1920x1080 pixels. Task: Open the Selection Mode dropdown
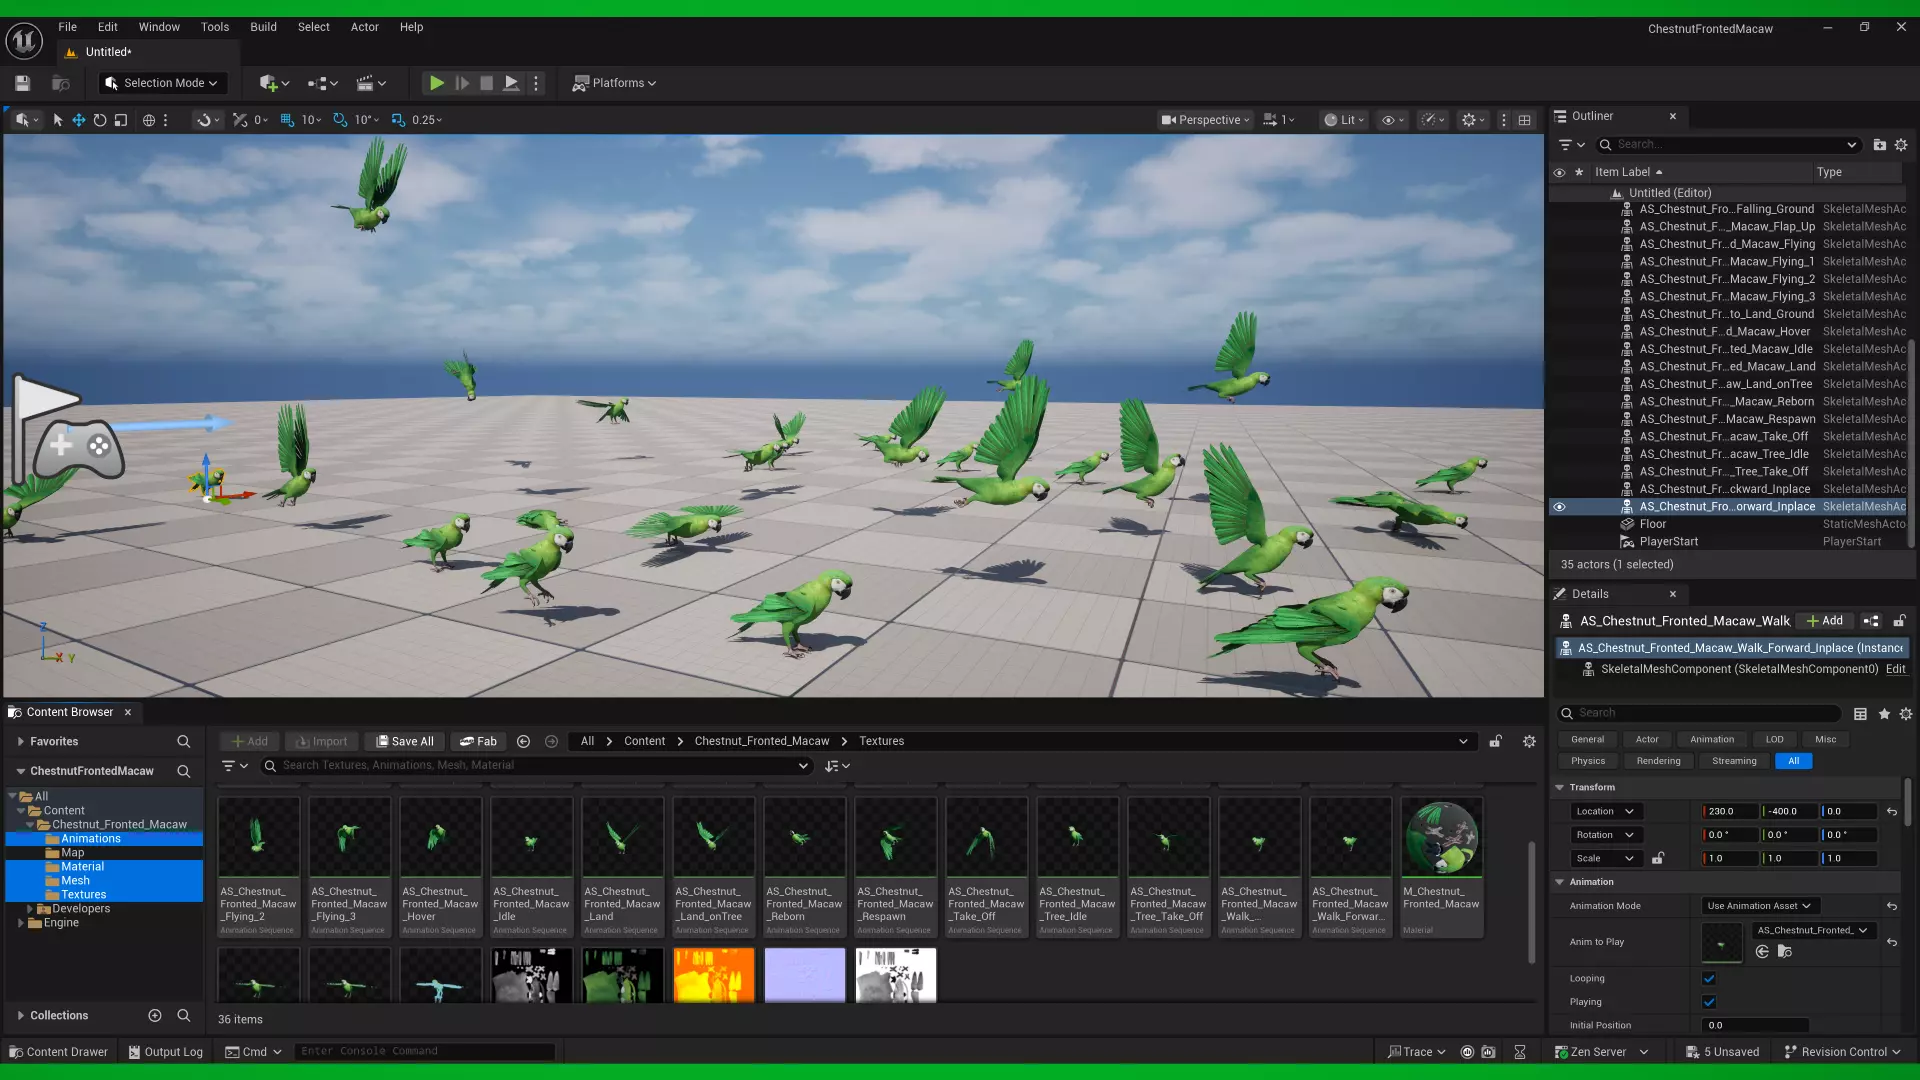pyautogui.click(x=161, y=83)
